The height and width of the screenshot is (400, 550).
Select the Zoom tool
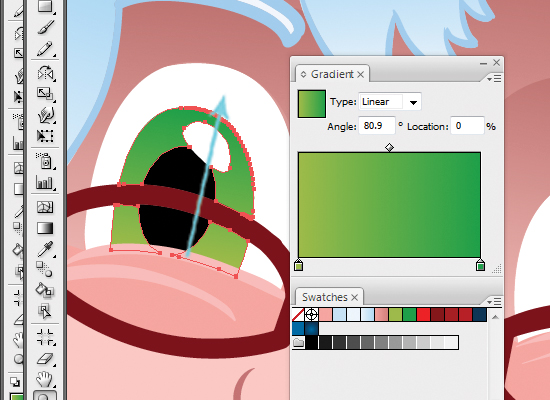coord(45,396)
